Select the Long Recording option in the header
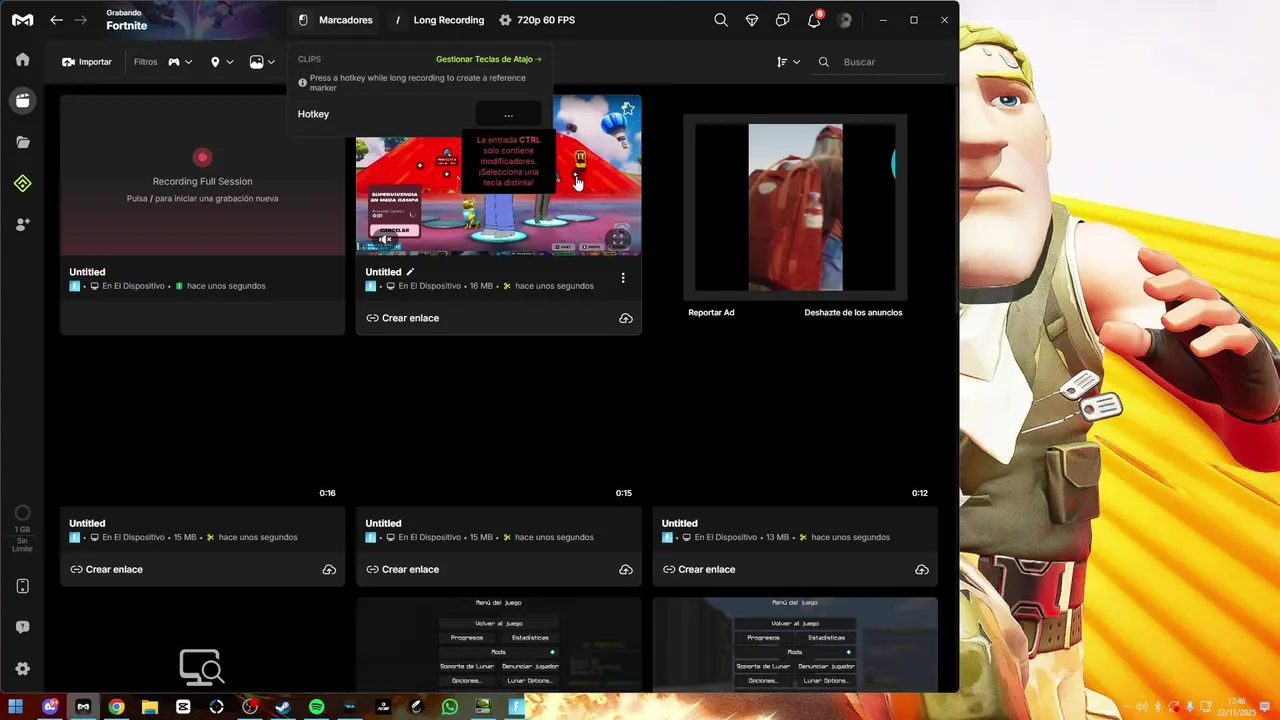 click(440, 20)
